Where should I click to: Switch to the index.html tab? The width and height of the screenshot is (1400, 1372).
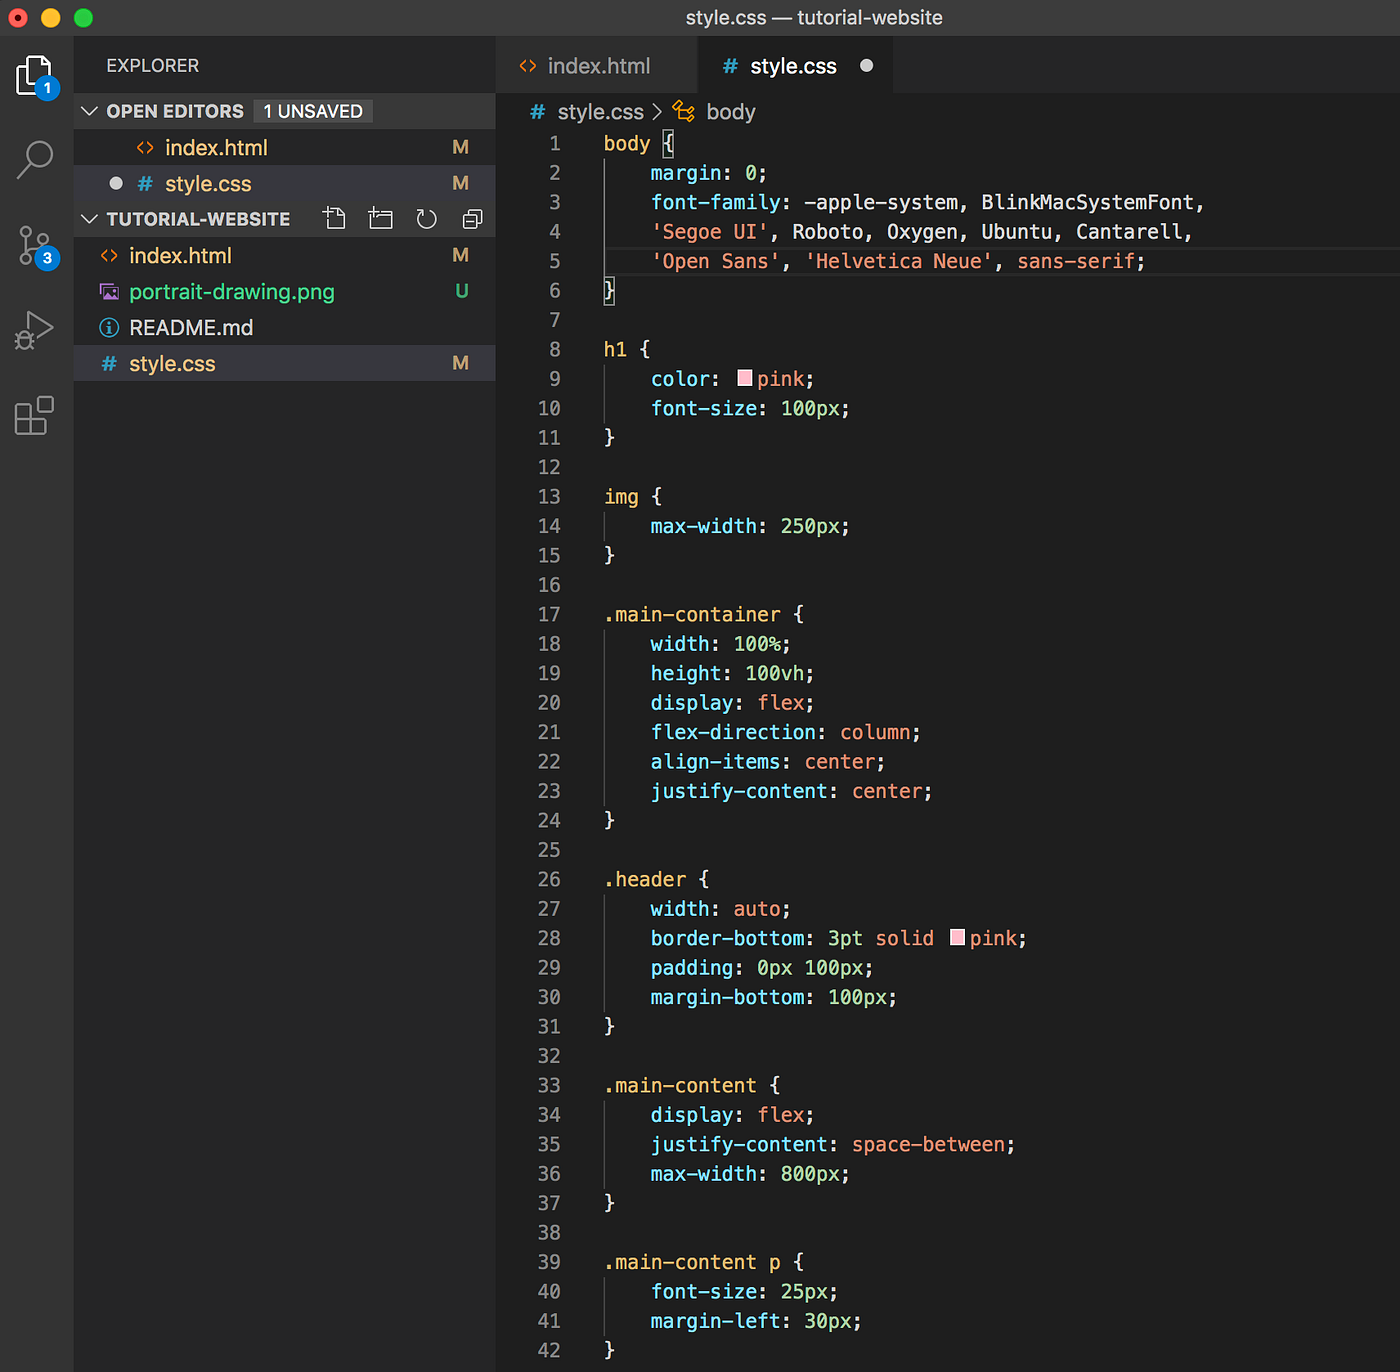pos(597,65)
